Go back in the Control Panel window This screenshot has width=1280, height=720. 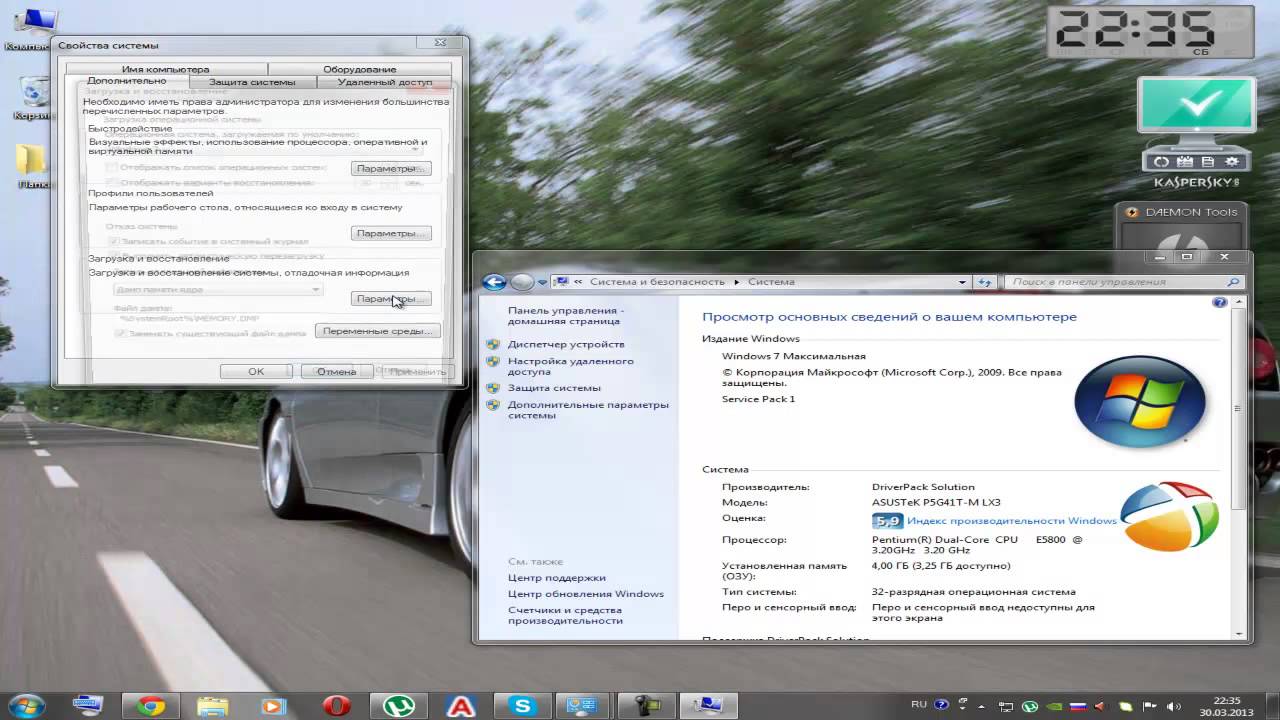point(494,282)
